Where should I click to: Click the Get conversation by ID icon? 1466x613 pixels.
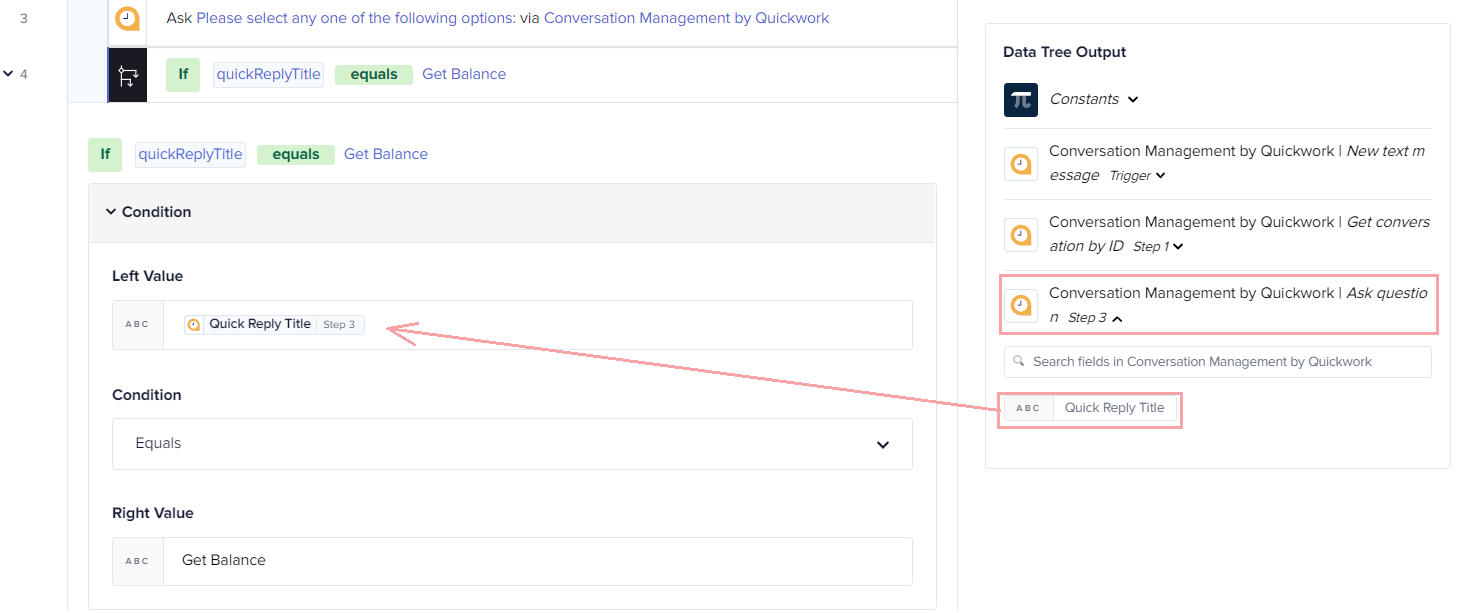(1021, 235)
